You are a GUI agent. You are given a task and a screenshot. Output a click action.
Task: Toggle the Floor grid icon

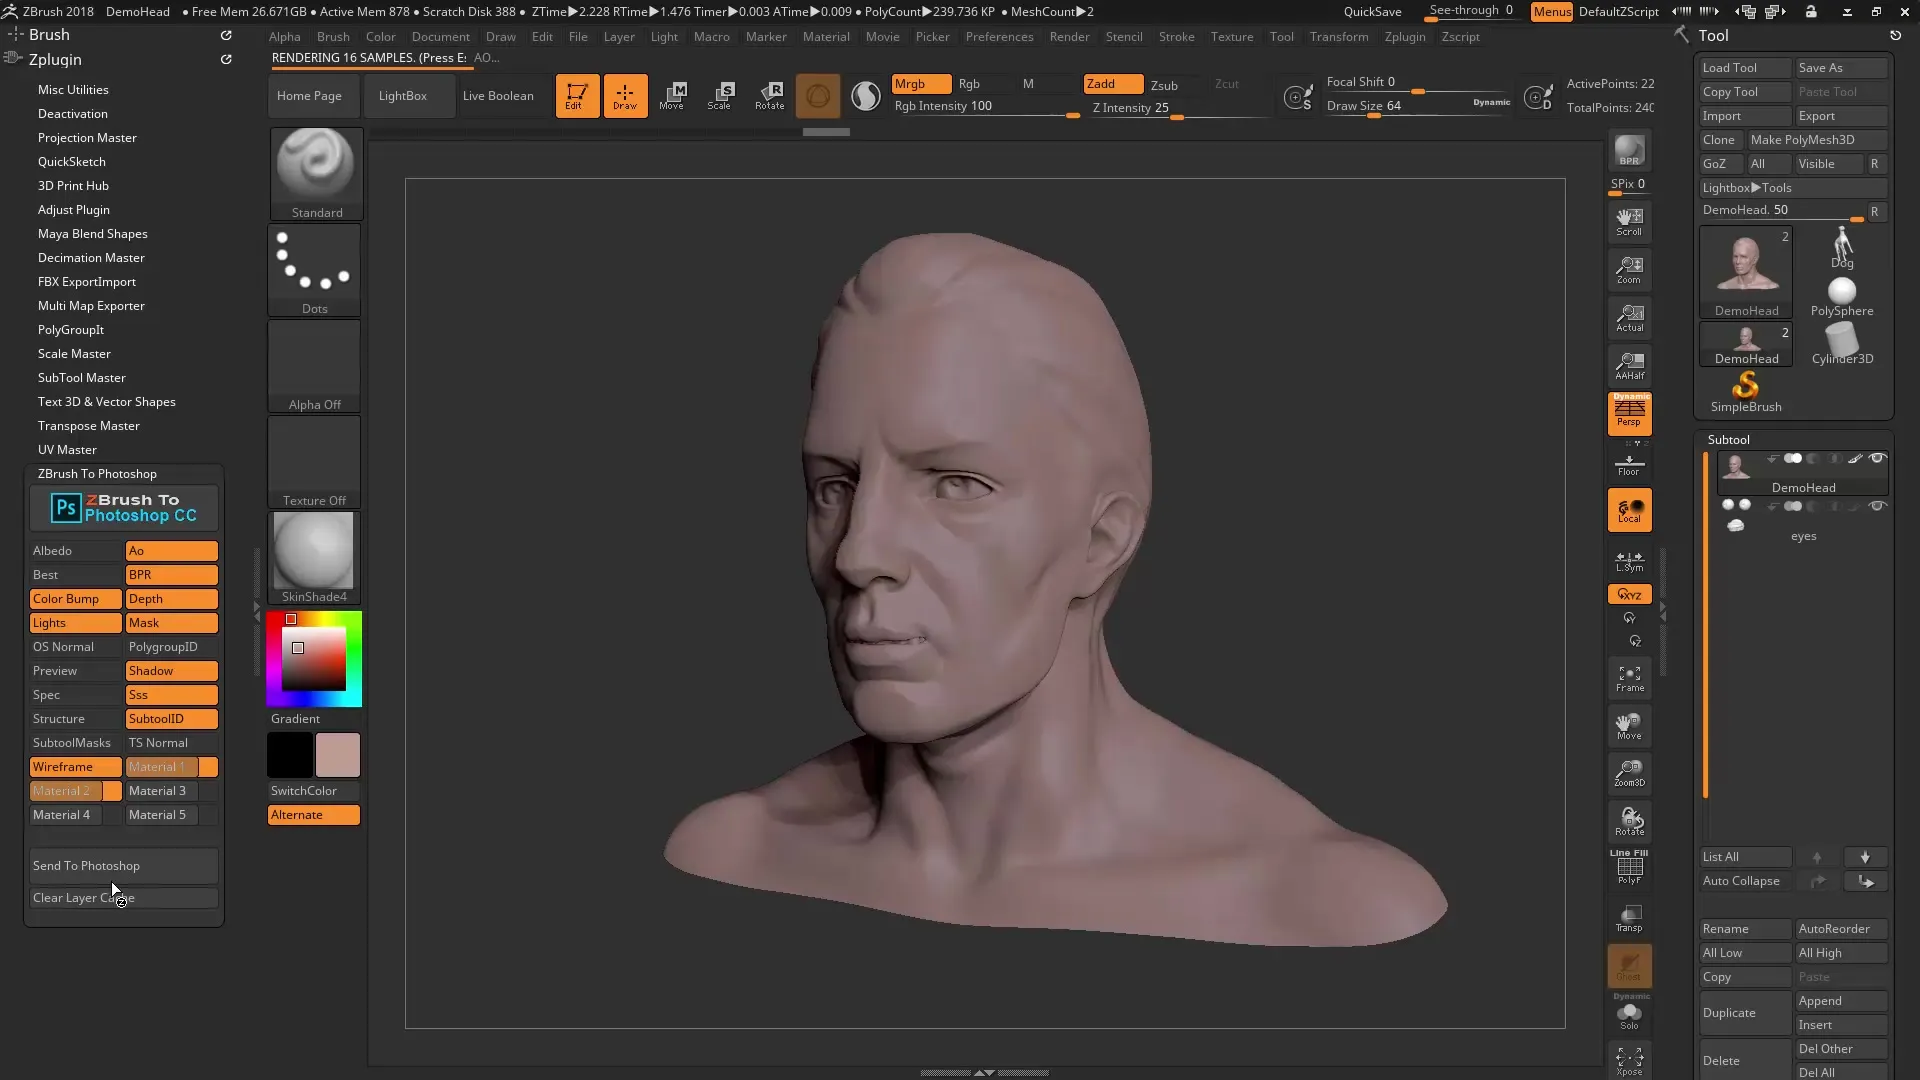1629,465
